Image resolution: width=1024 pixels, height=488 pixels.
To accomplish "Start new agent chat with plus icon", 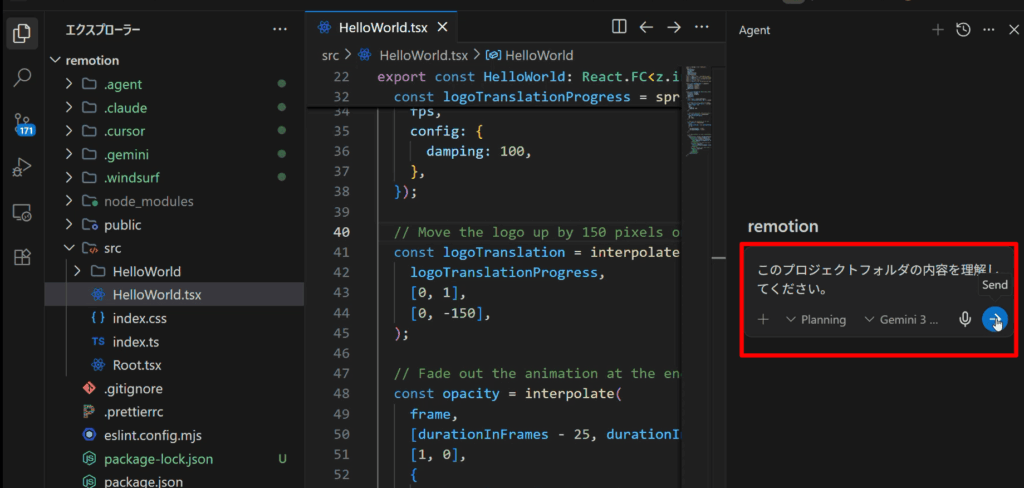I will (937, 30).
